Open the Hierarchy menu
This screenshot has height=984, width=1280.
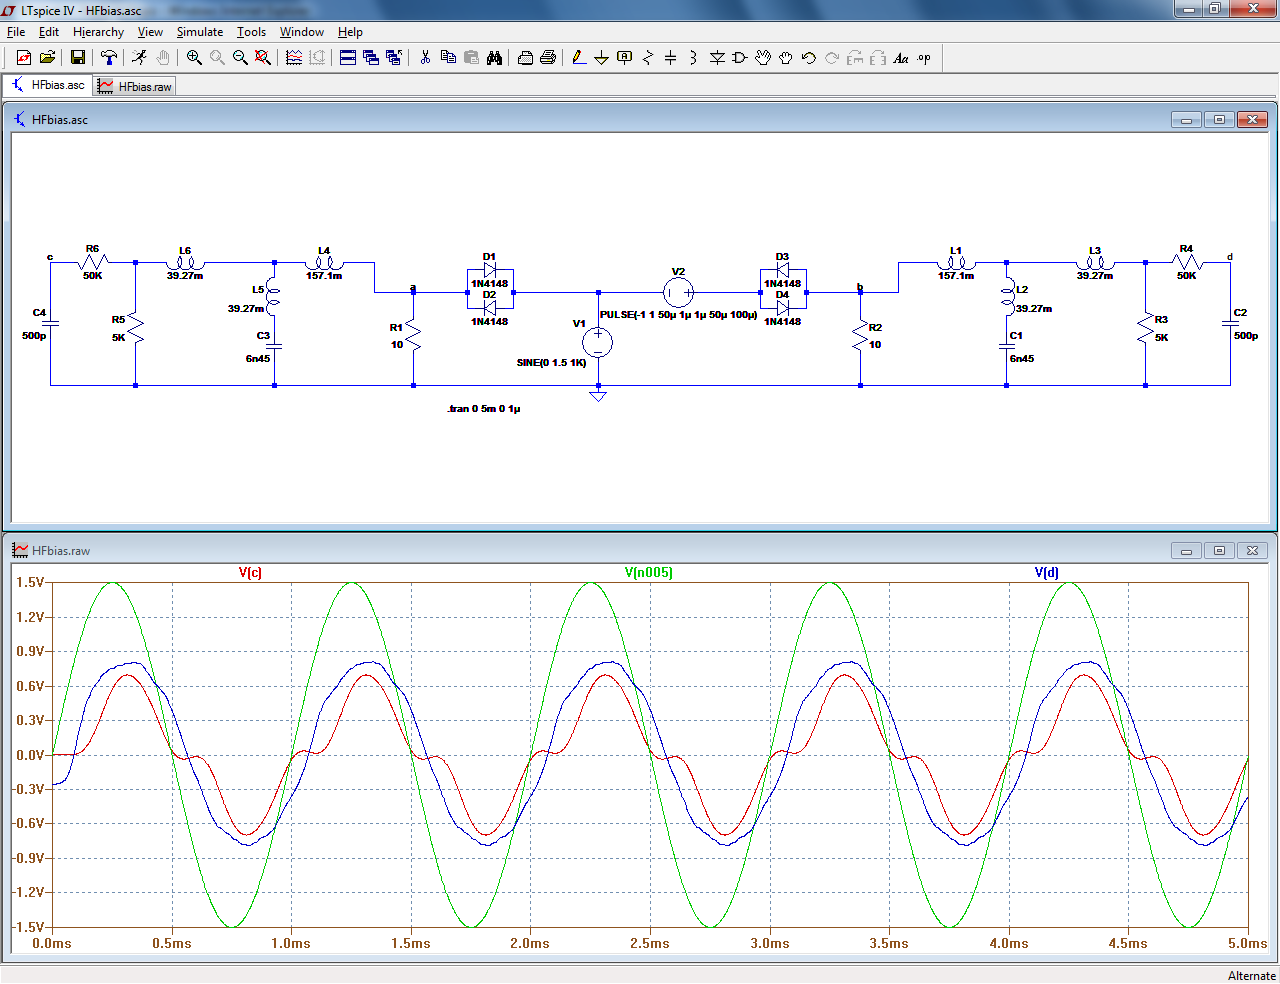click(x=98, y=32)
